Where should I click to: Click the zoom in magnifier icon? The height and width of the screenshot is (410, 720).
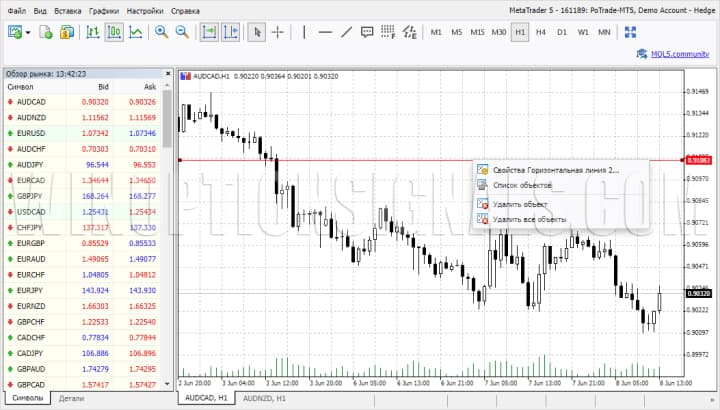(x=161, y=32)
